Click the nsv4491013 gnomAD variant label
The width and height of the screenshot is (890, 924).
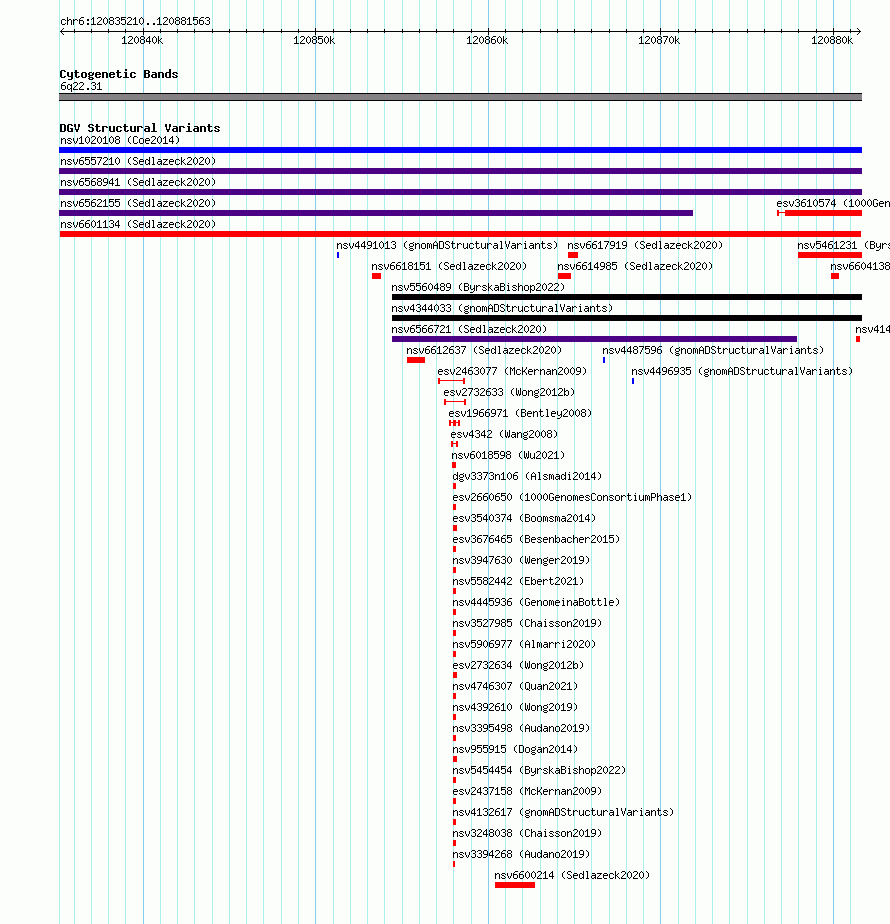click(x=447, y=245)
